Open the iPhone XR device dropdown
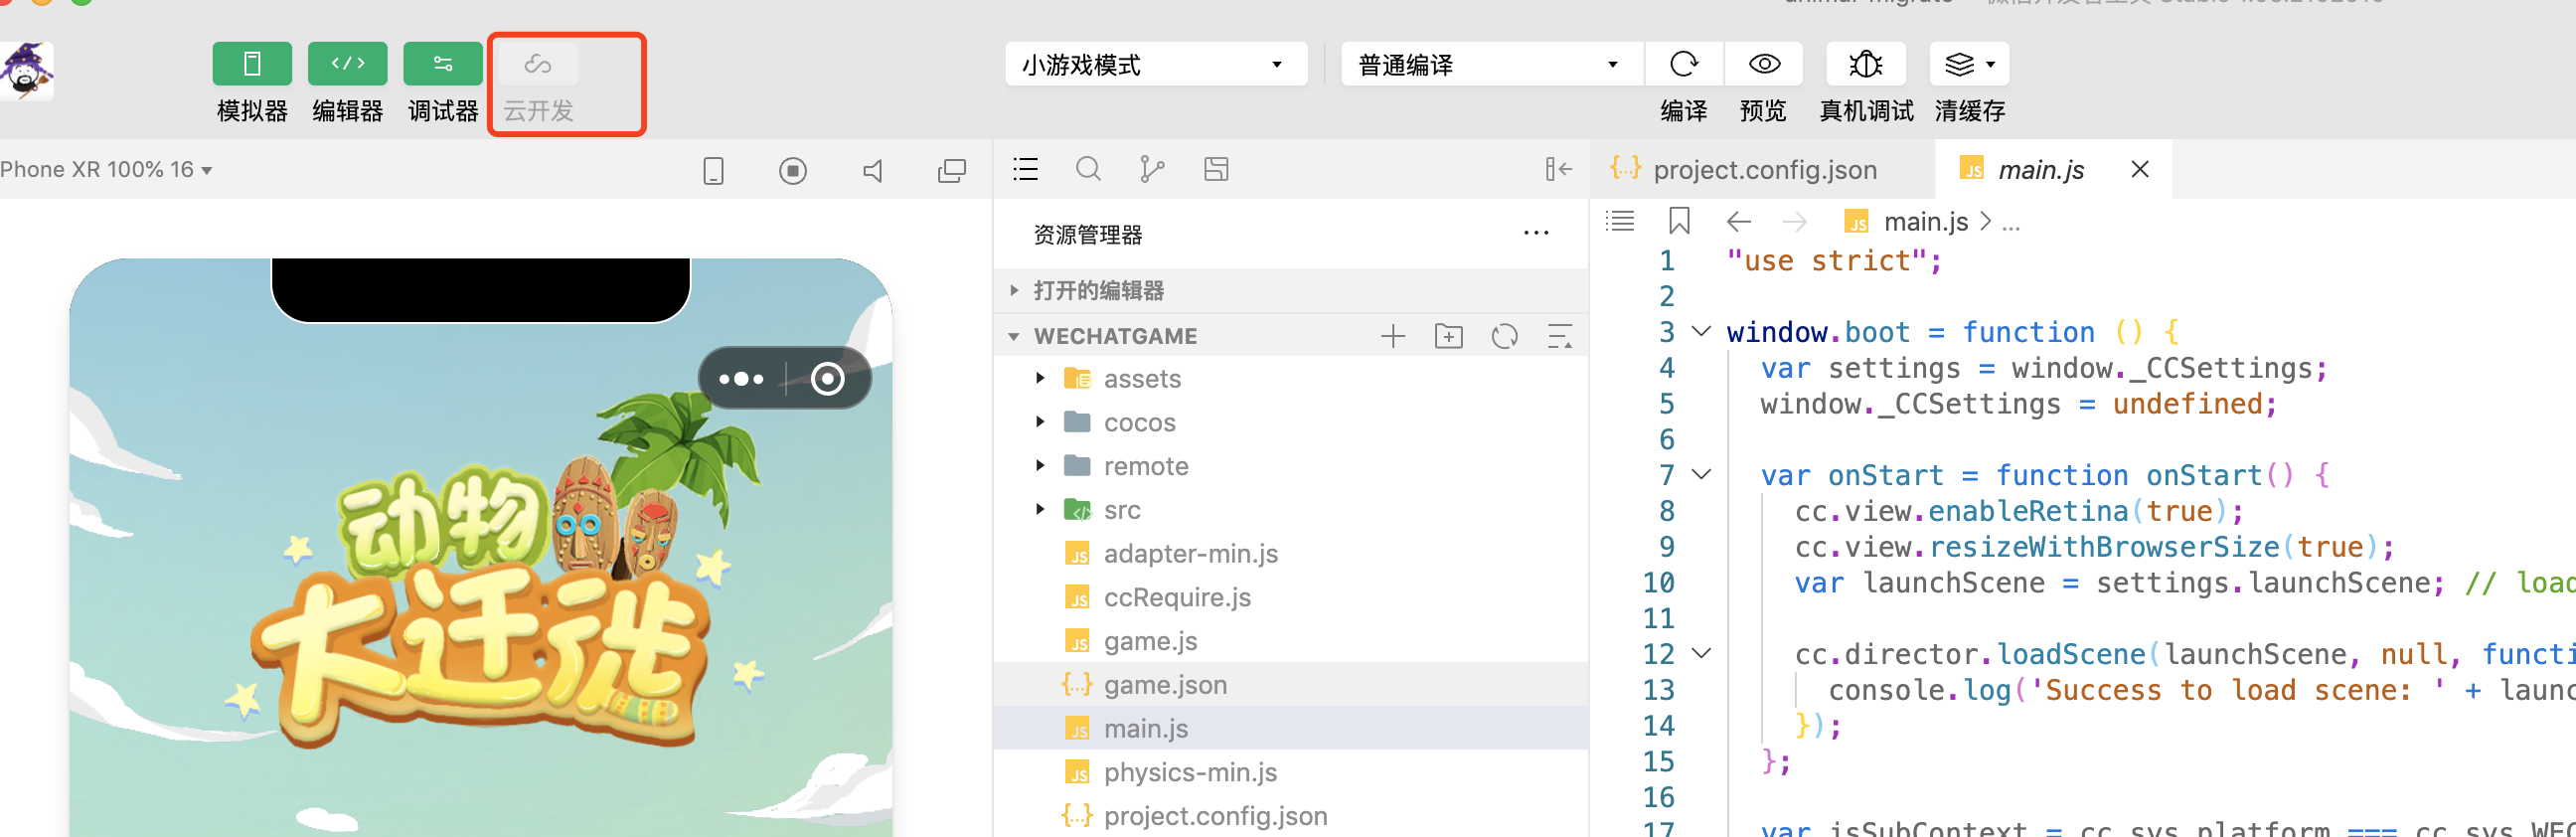Viewport: 2576px width, 837px height. pos(106,170)
